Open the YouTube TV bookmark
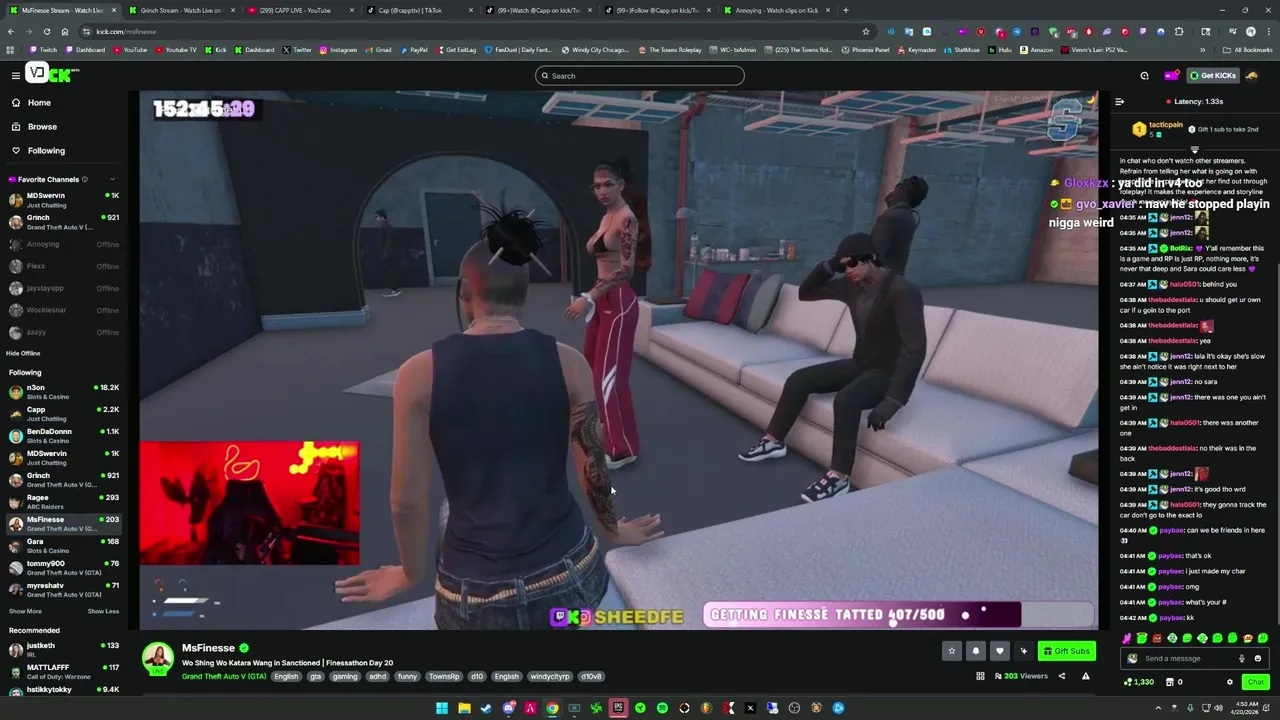This screenshot has height=720, width=1280. tap(176, 50)
